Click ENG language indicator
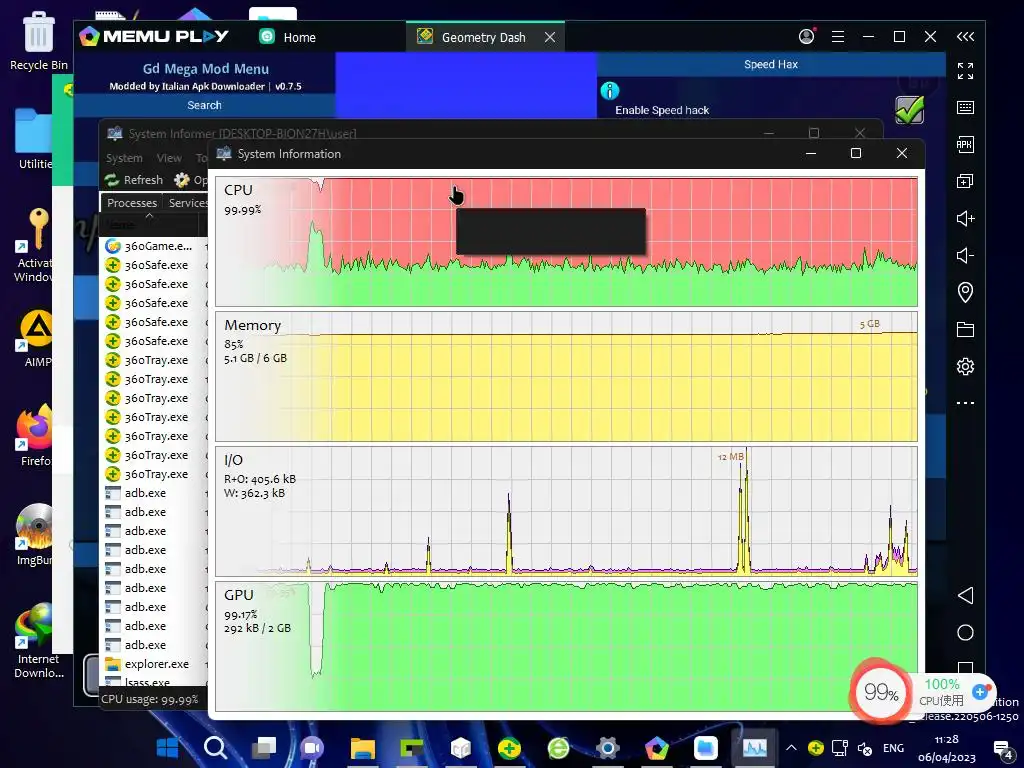This screenshot has width=1024, height=768. [893, 748]
